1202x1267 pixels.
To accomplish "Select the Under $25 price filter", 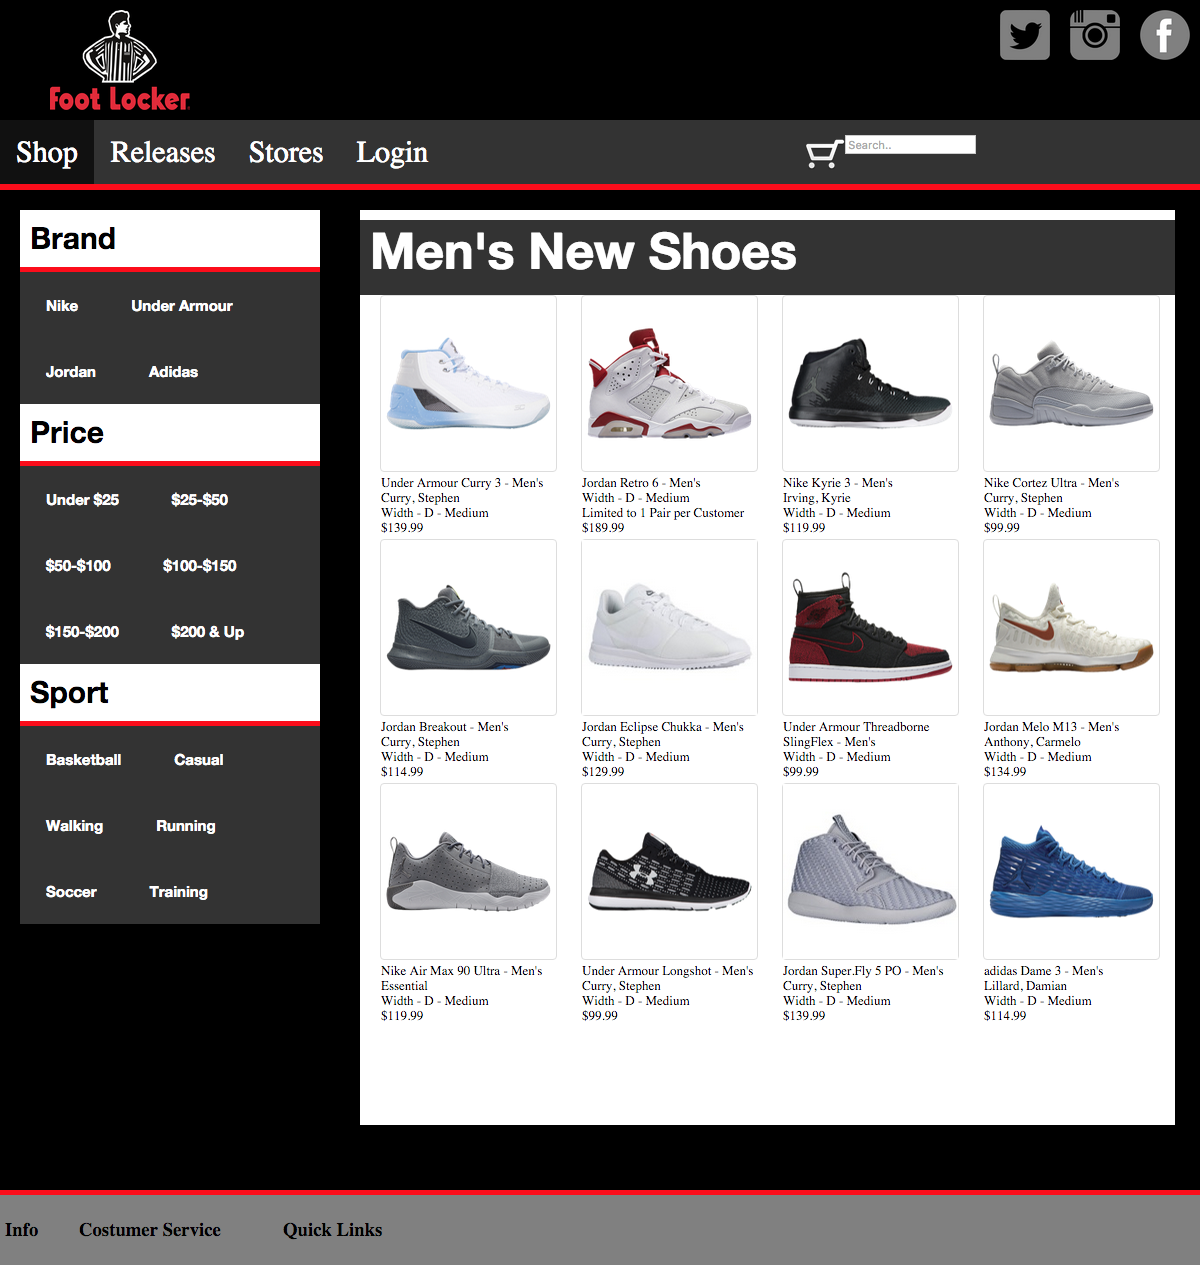I will point(82,500).
